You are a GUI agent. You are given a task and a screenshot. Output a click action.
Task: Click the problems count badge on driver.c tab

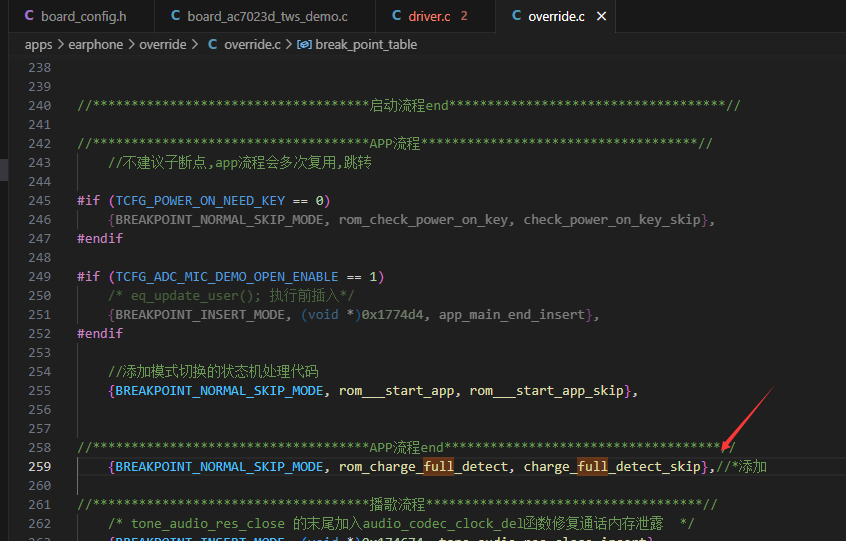pyautogui.click(x=464, y=16)
